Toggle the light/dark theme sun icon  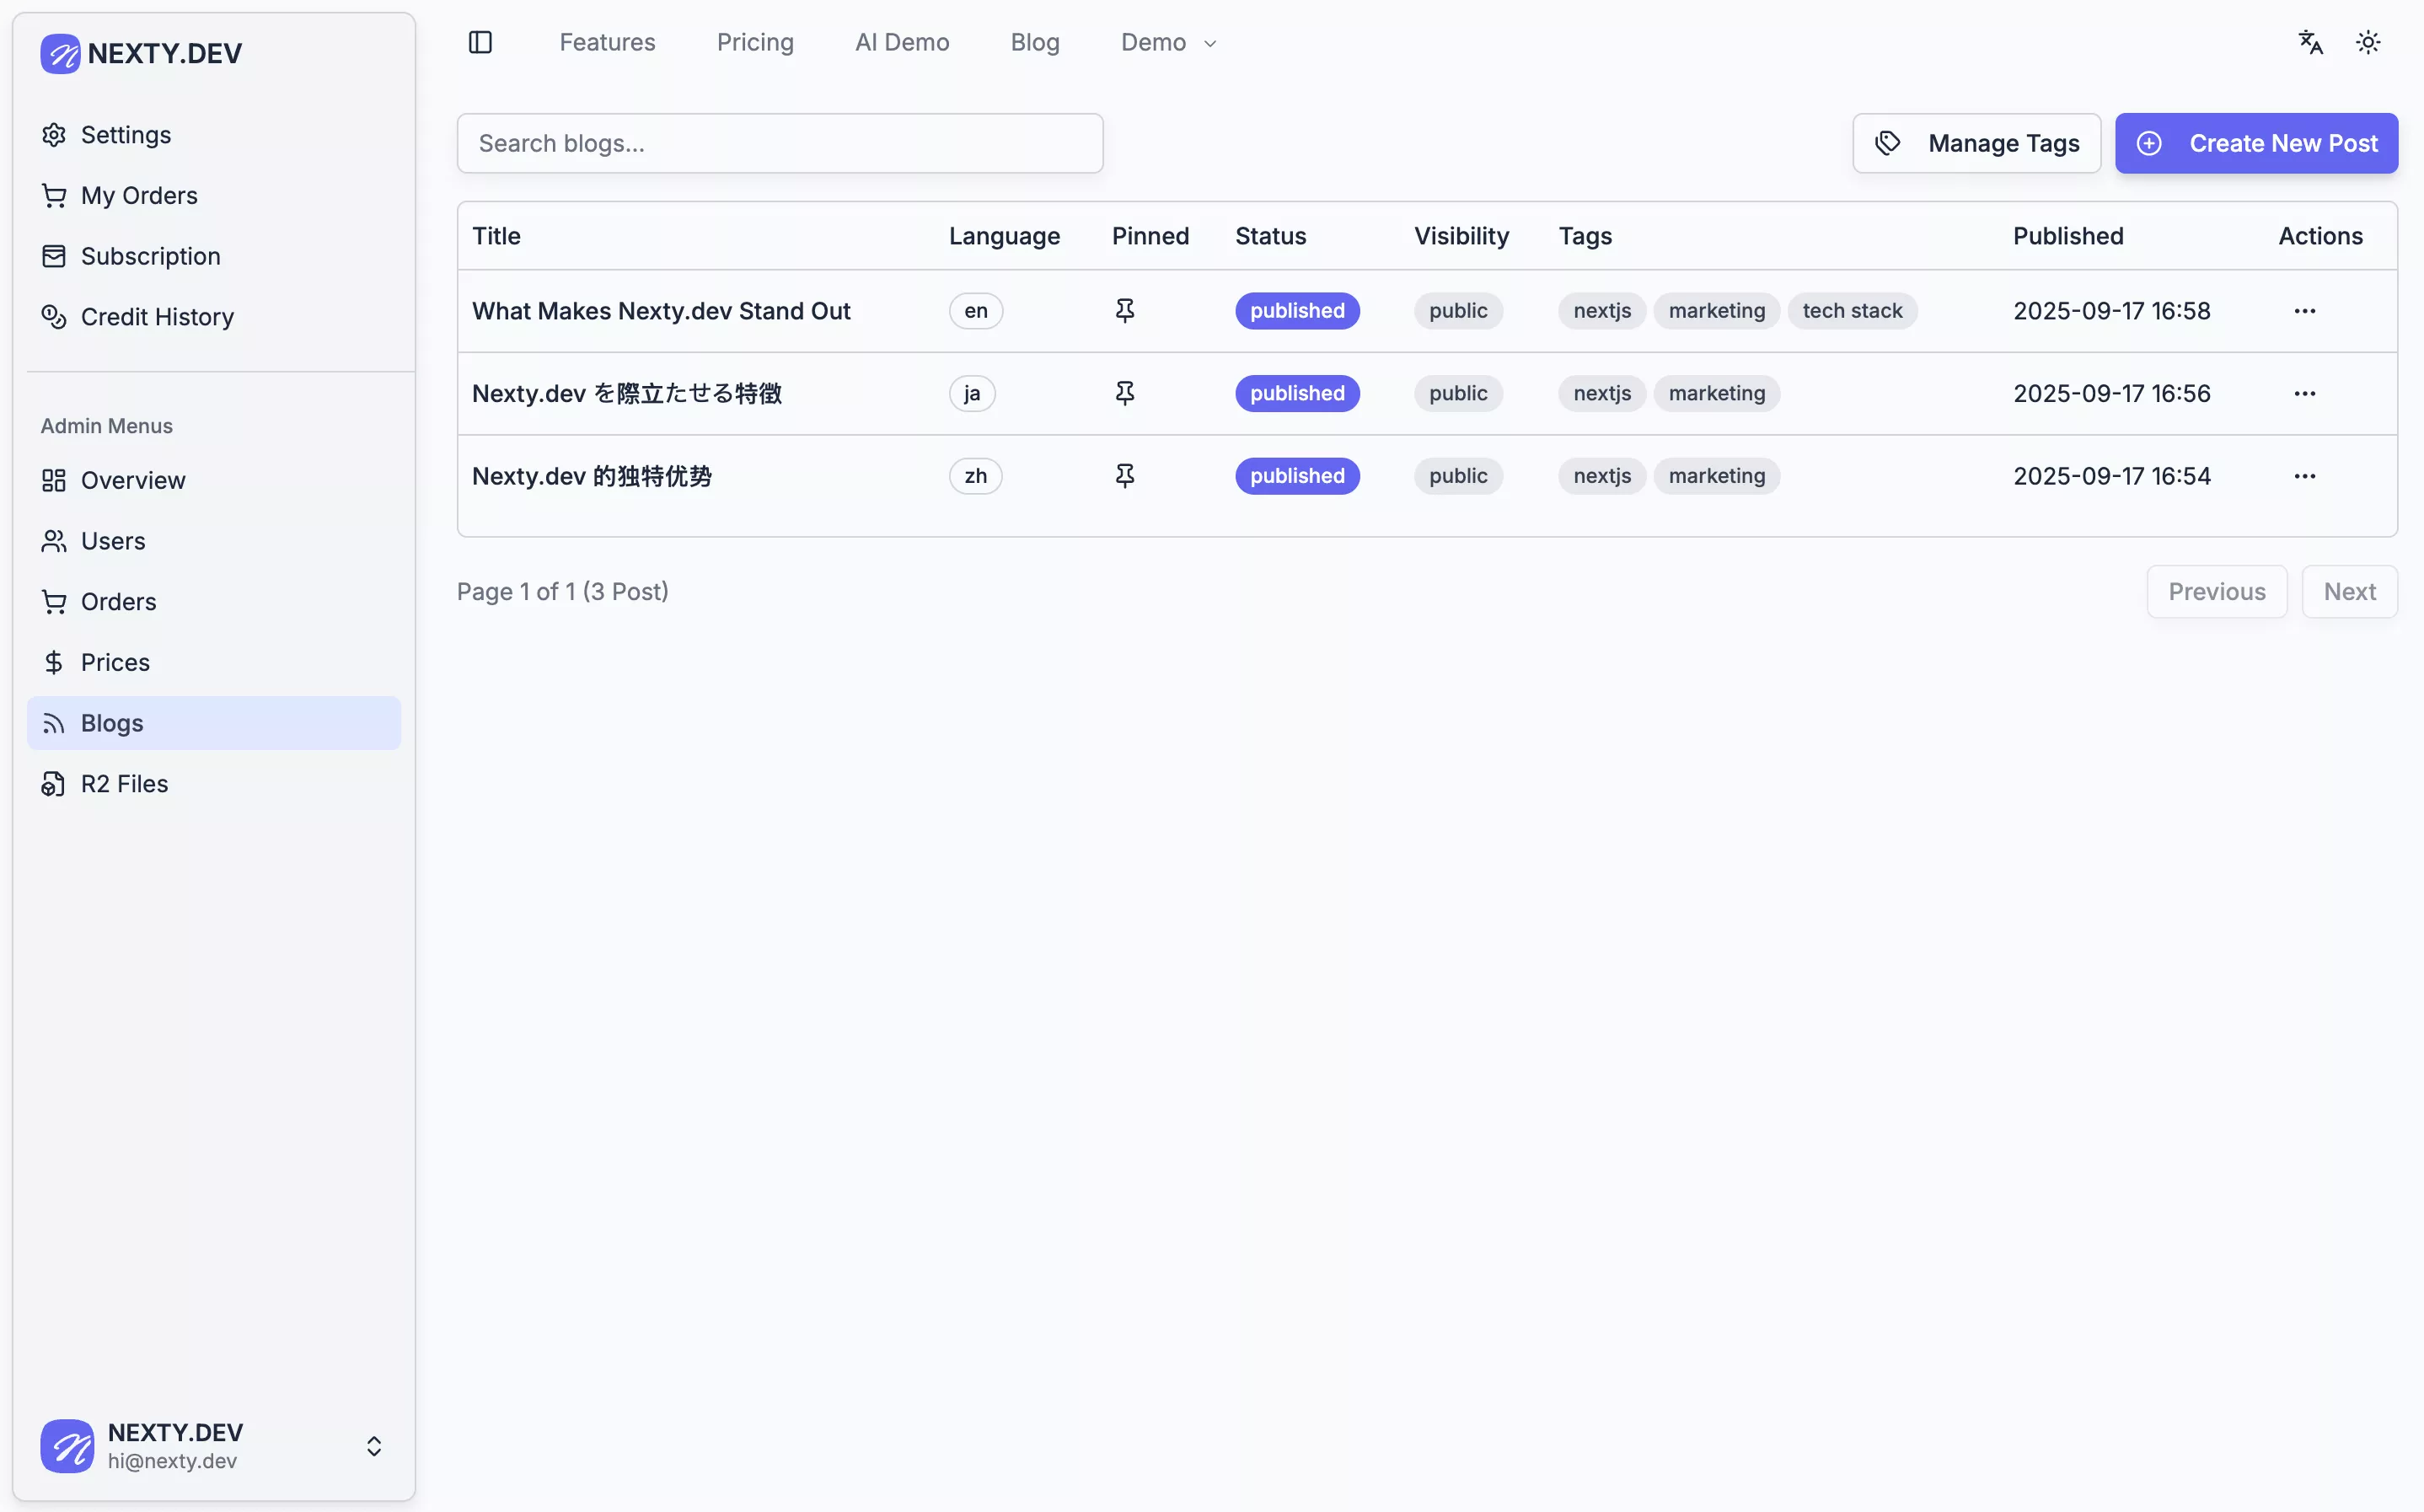(x=2368, y=42)
